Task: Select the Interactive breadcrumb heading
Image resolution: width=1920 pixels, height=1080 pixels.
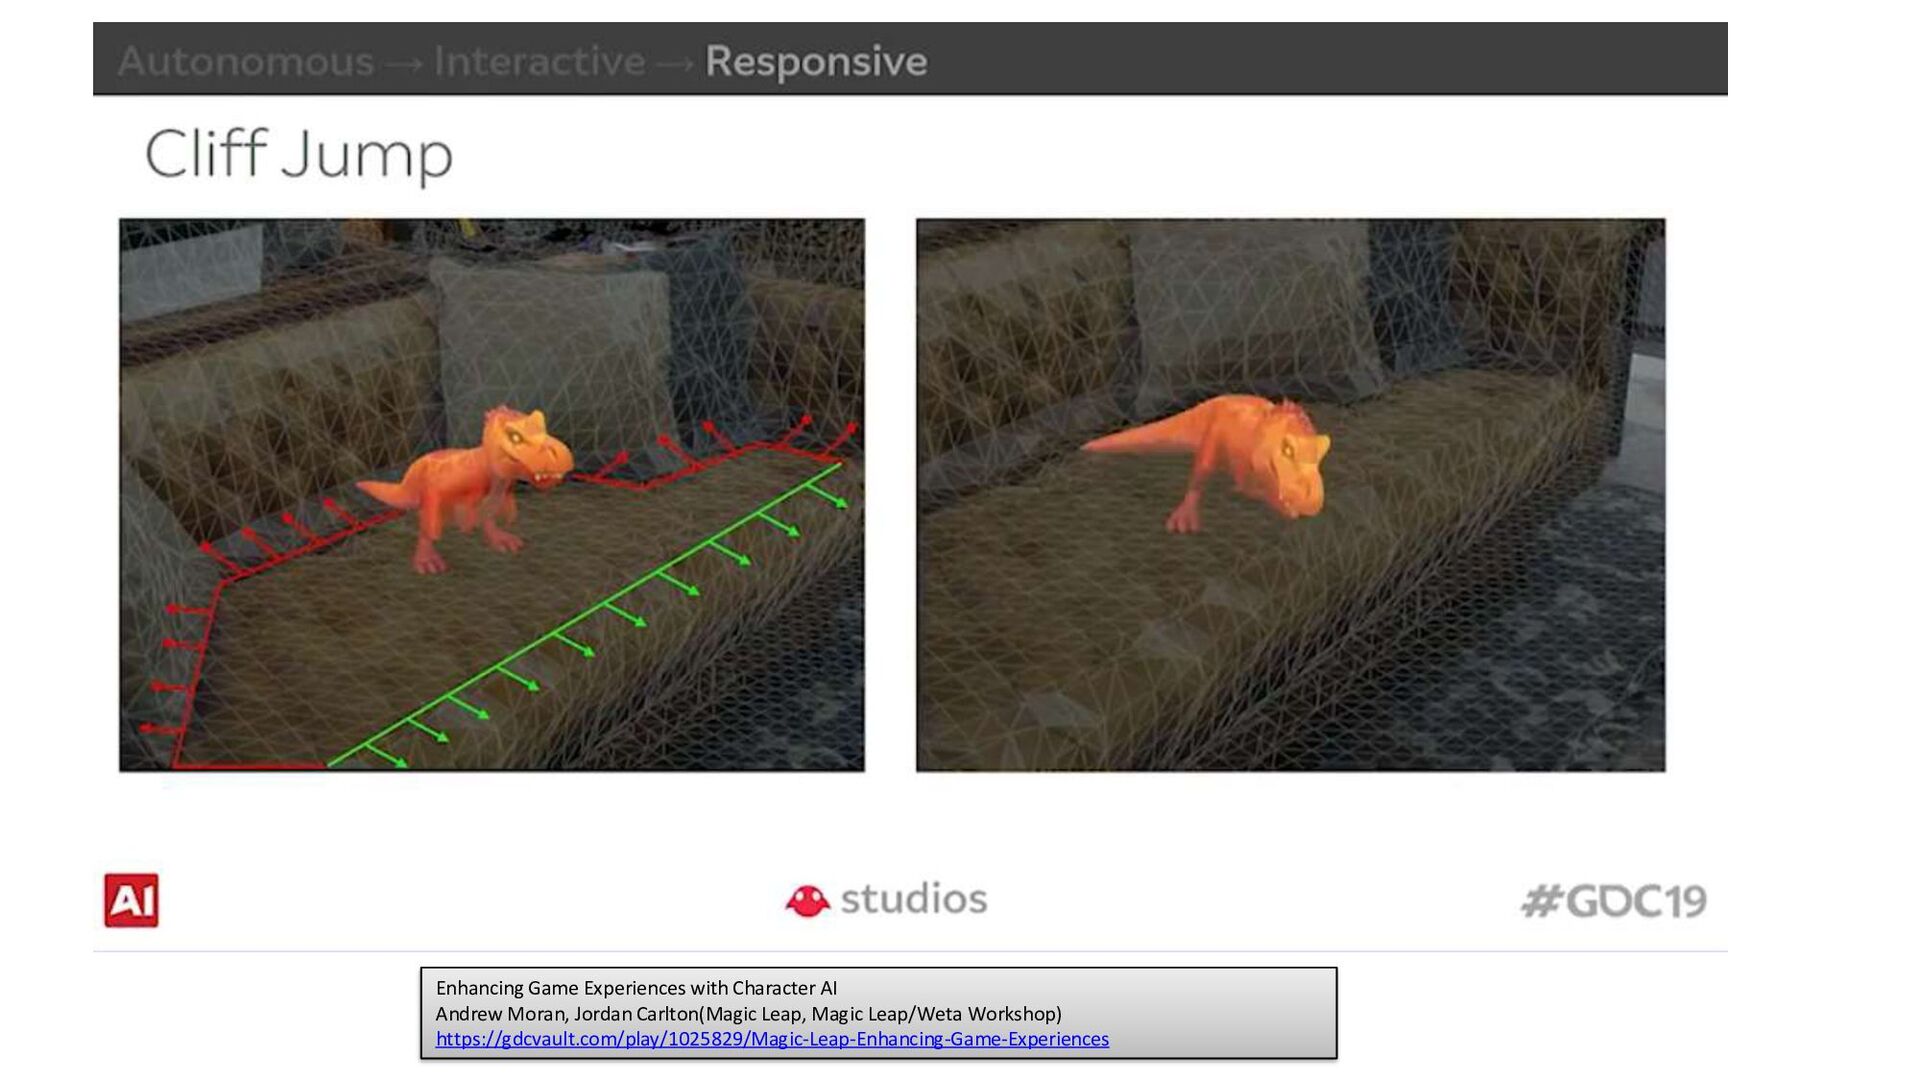Action: pyautogui.click(x=539, y=62)
